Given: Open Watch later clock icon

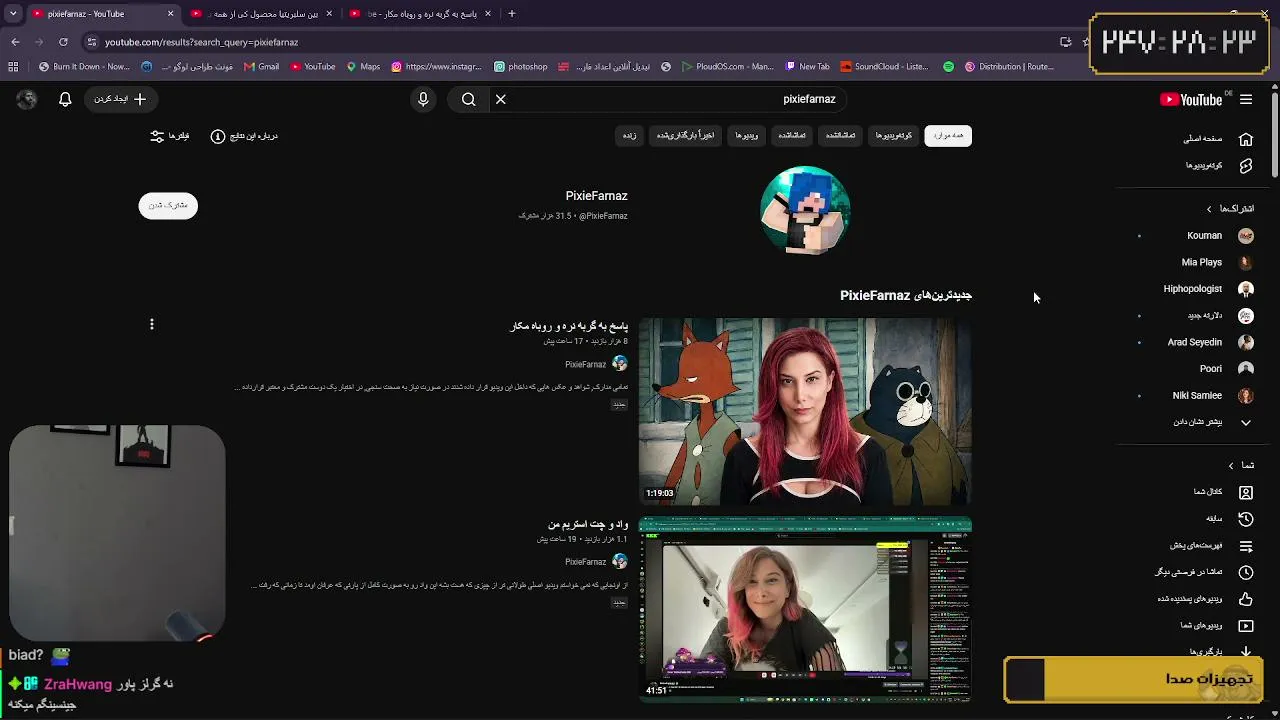Looking at the screenshot, I should point(1246,573).
